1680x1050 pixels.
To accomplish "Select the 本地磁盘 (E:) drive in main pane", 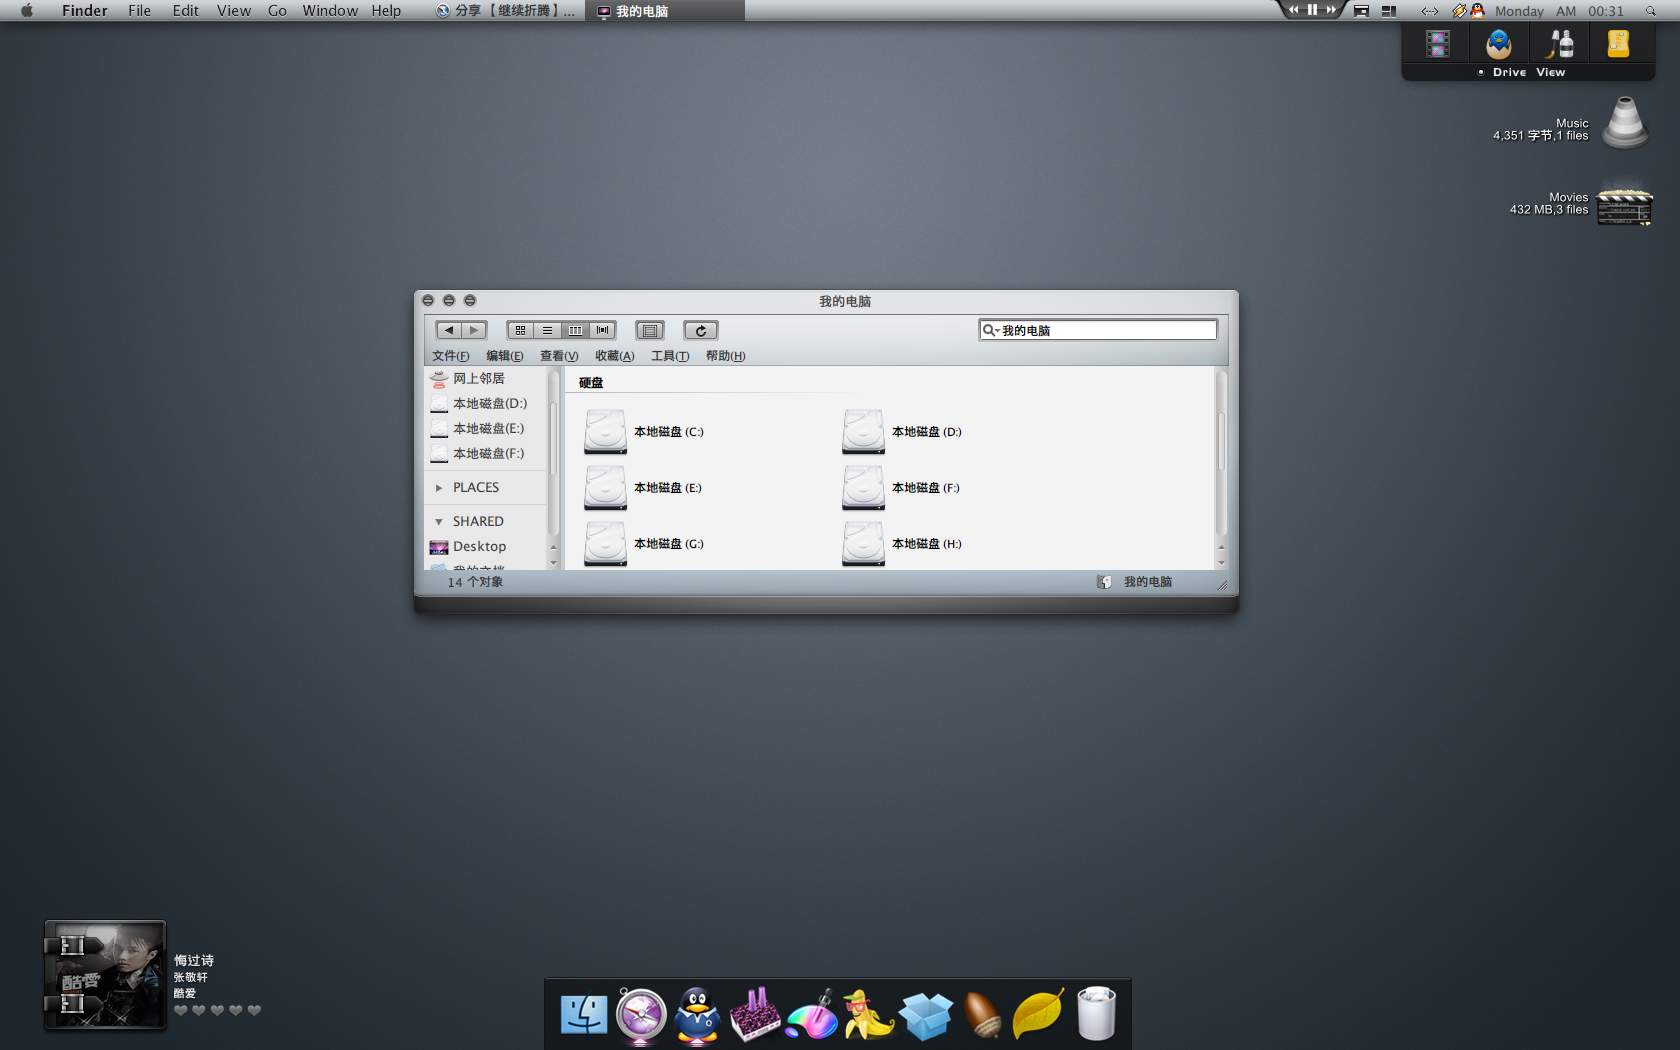I will (x=643, y=488).
